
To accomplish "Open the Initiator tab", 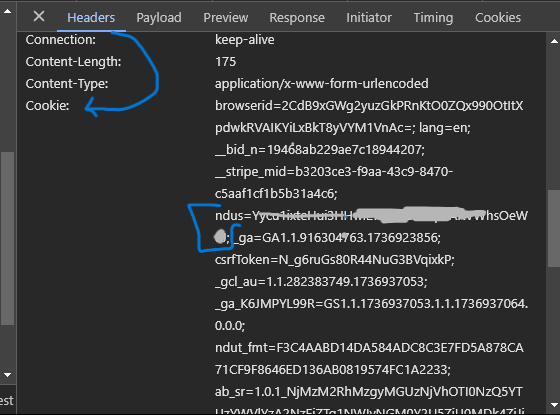I will (369, 18).
